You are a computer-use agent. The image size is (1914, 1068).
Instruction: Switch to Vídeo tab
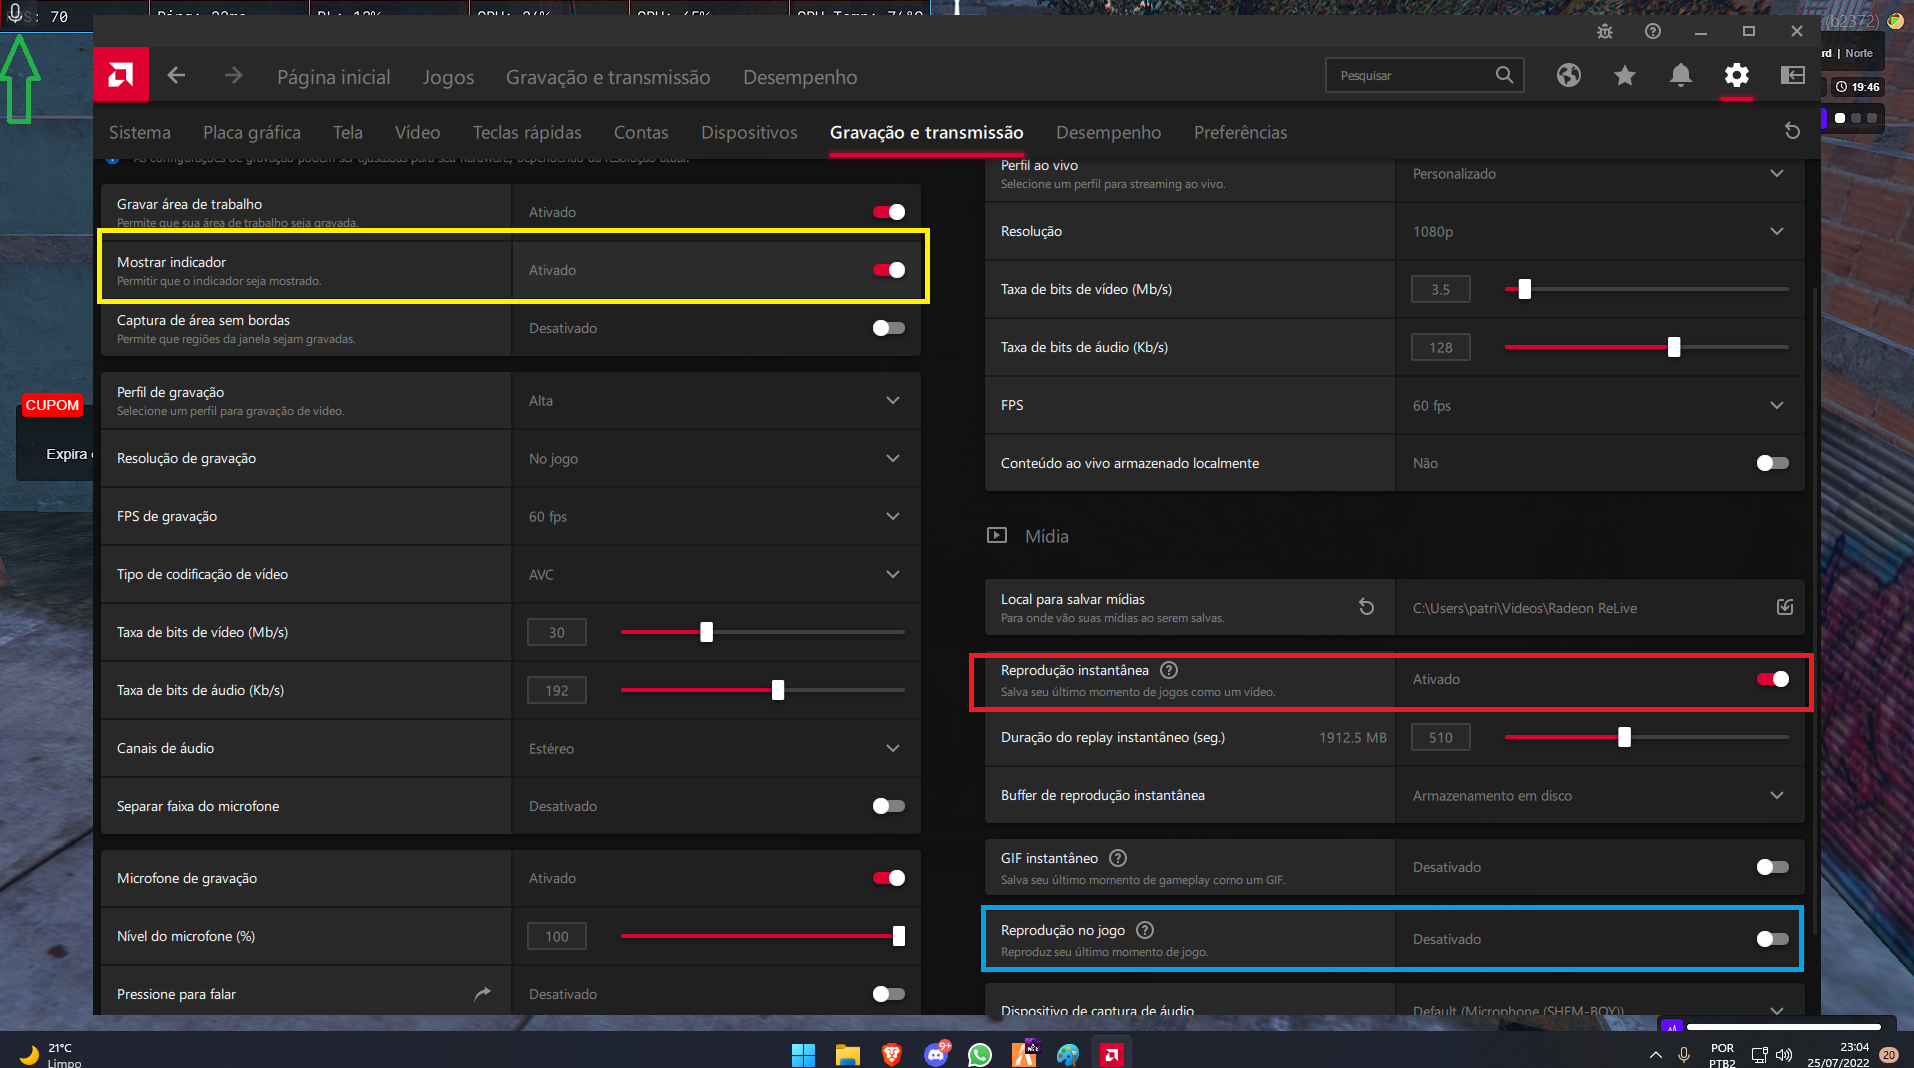point(417,132)
